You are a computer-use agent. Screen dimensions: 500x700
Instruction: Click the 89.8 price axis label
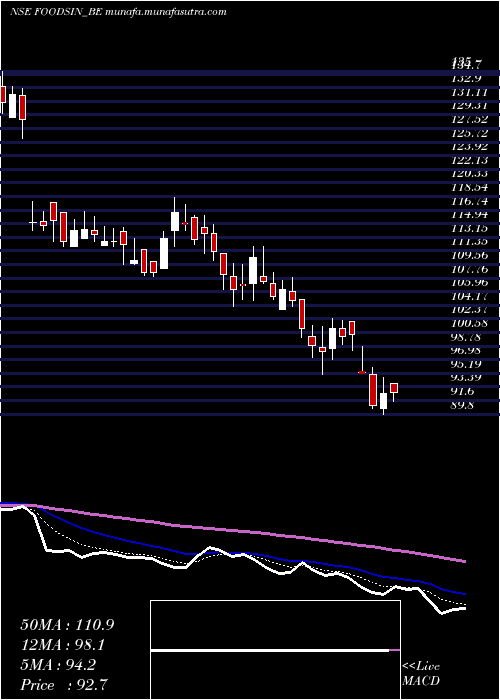point(464,405)
